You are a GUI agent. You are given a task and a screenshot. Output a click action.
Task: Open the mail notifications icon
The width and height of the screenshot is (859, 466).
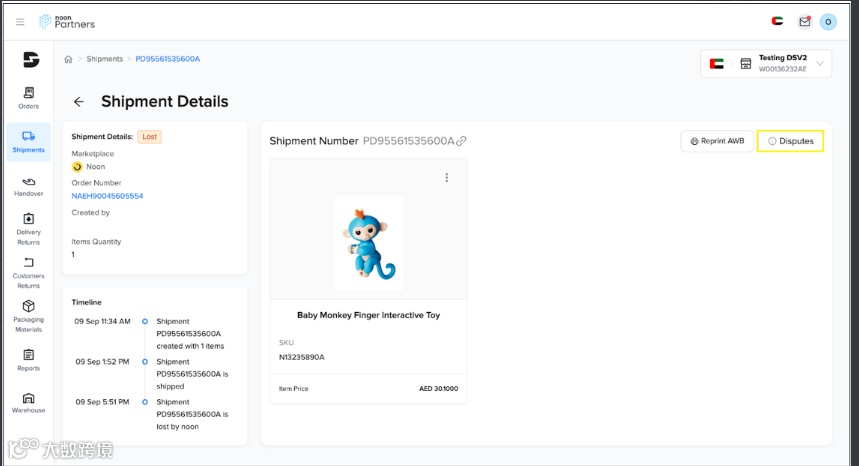point(804,22)
